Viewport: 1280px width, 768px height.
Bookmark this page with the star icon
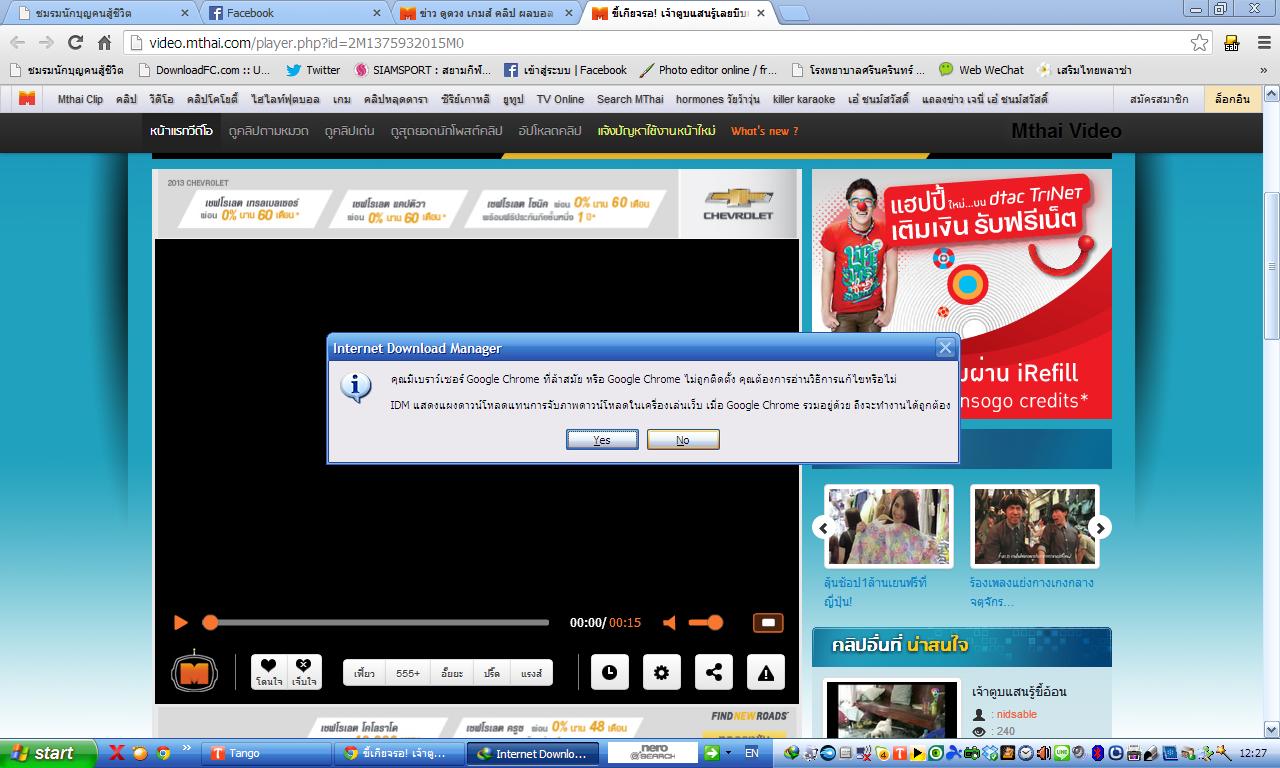pos(1200,43)
